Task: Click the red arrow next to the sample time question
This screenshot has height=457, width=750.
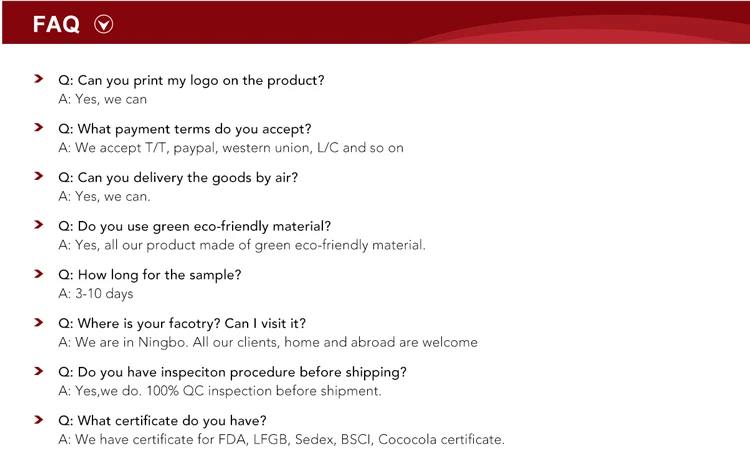Action: [38, 273]
